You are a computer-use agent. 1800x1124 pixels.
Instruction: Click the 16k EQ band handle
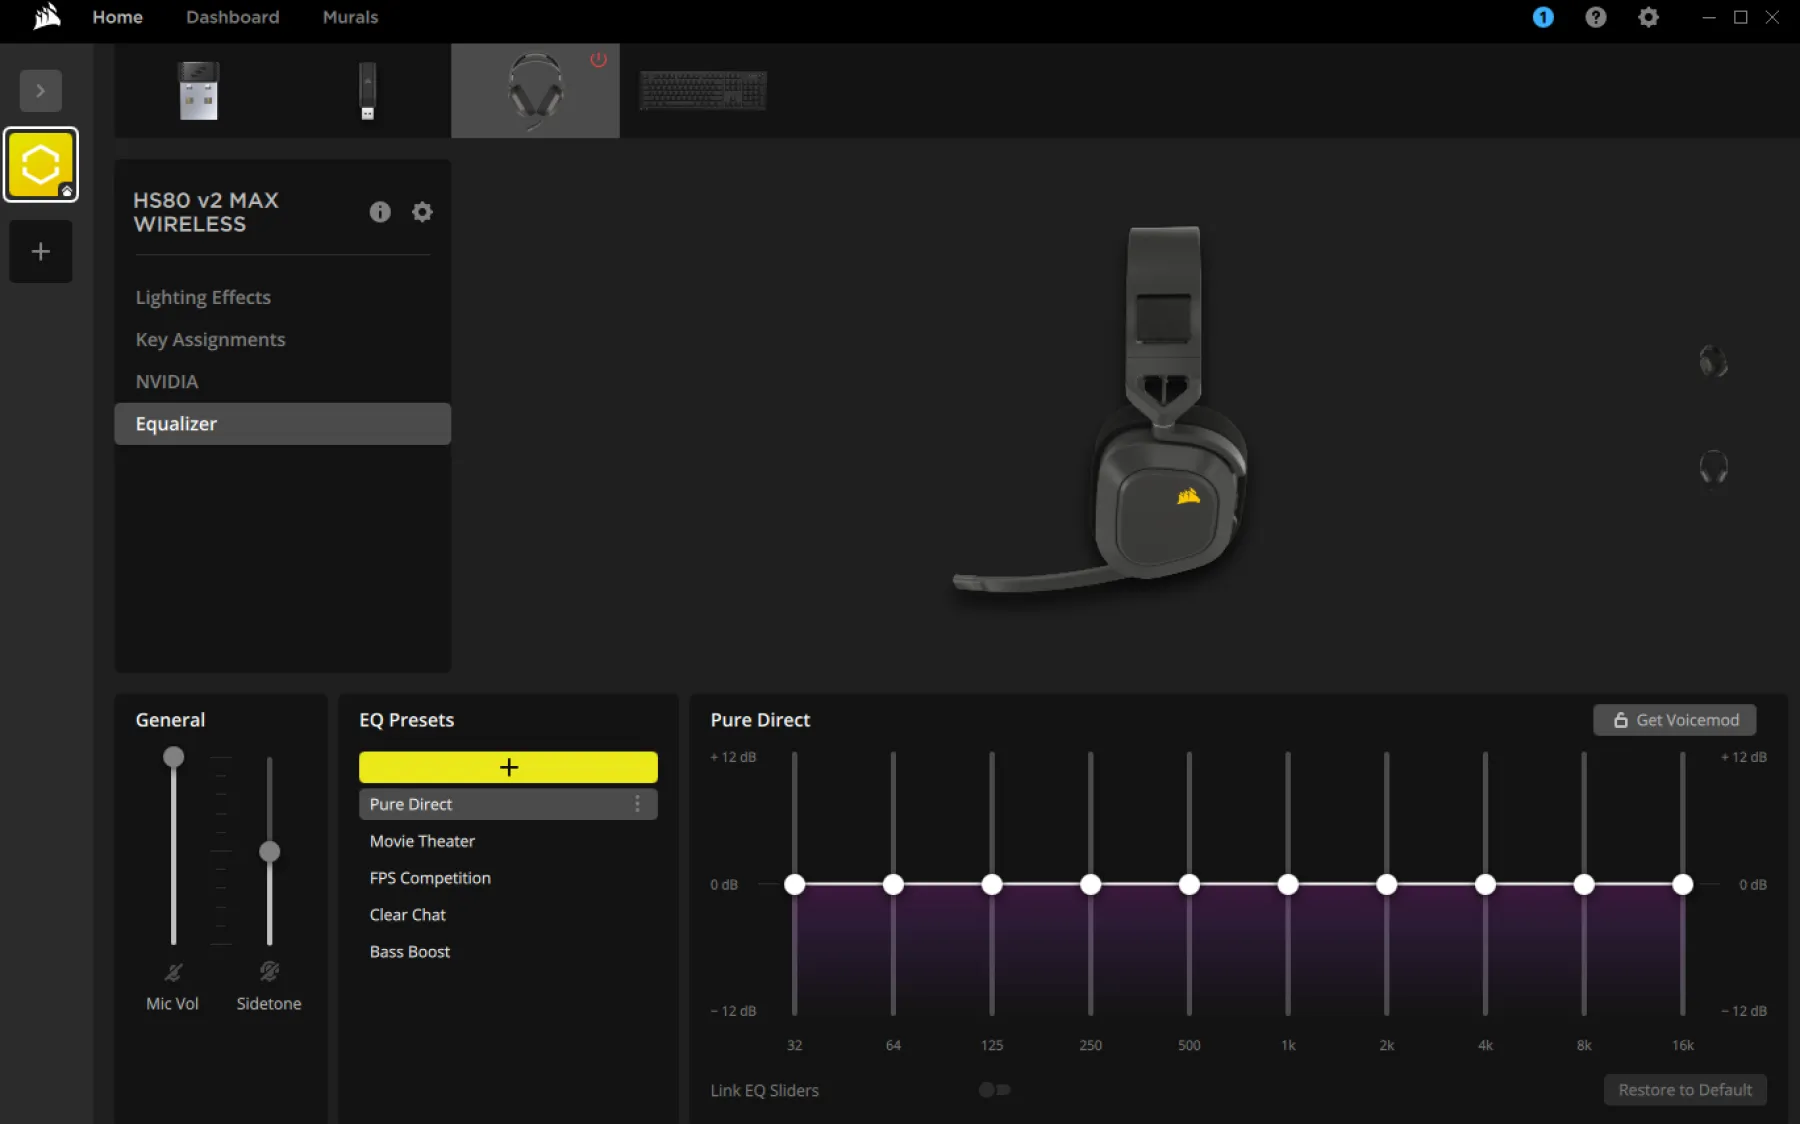pyautogui.click(x=1683, y=884)
